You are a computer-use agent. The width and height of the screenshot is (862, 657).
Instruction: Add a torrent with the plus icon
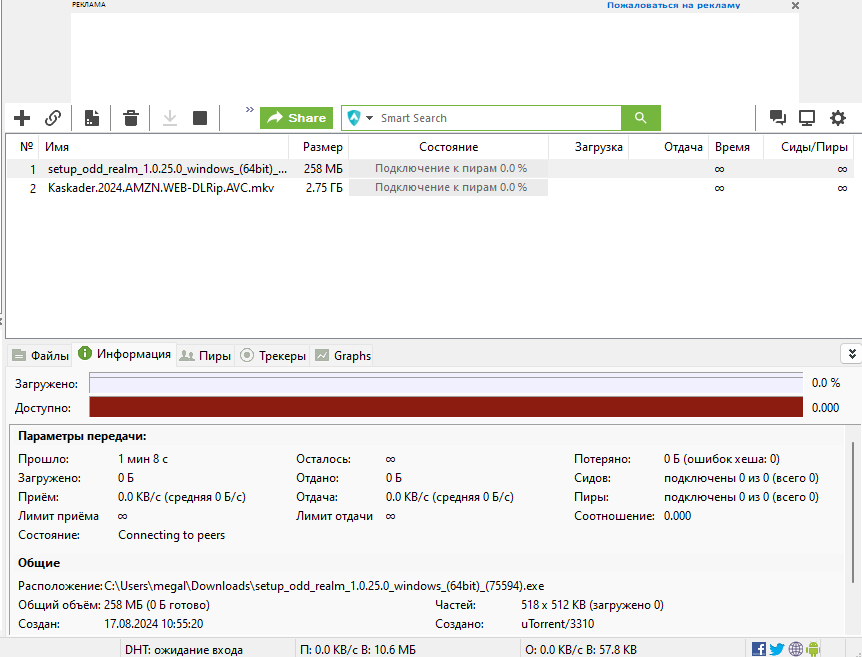click(x=22, y=118)
